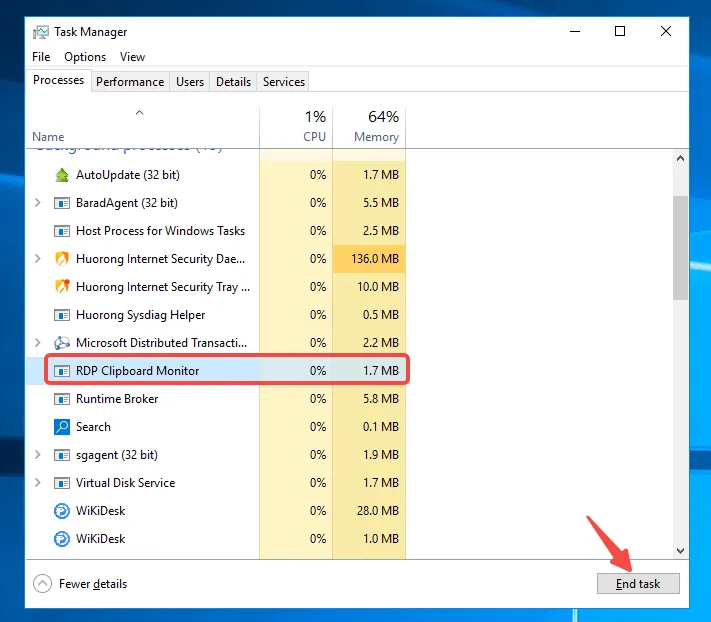Expand the Virtual Disk Service process
This screenshot has width=711, height=622.
point(38,483)
